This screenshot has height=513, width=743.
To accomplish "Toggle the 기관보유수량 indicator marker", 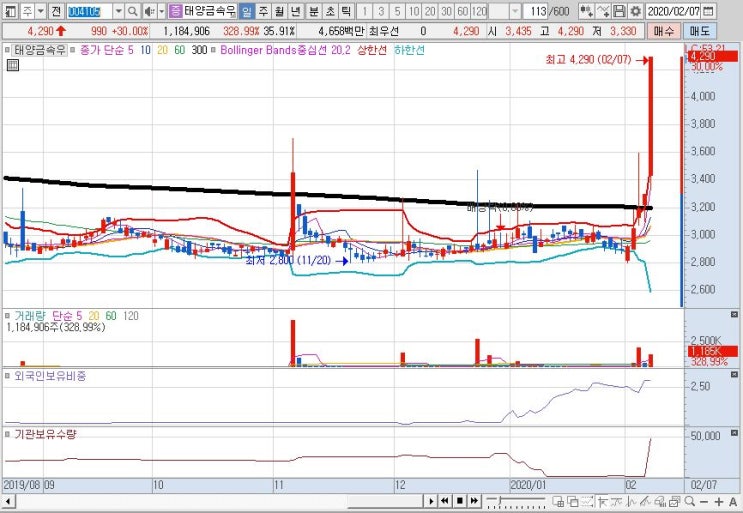I will tap(8, 434).
